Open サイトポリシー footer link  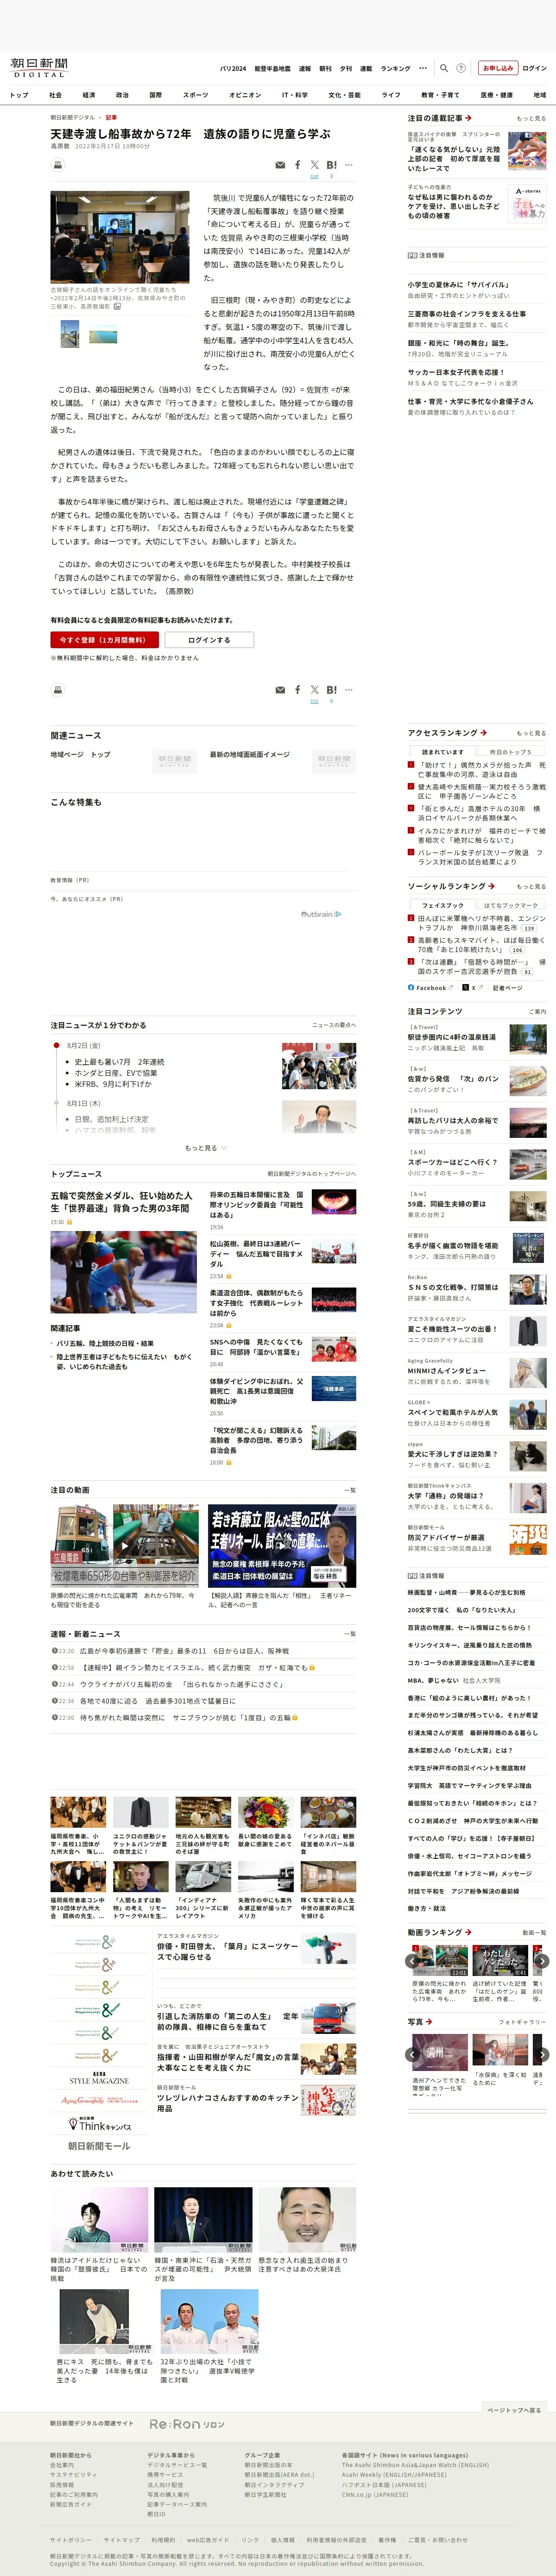coord(70,2539)
